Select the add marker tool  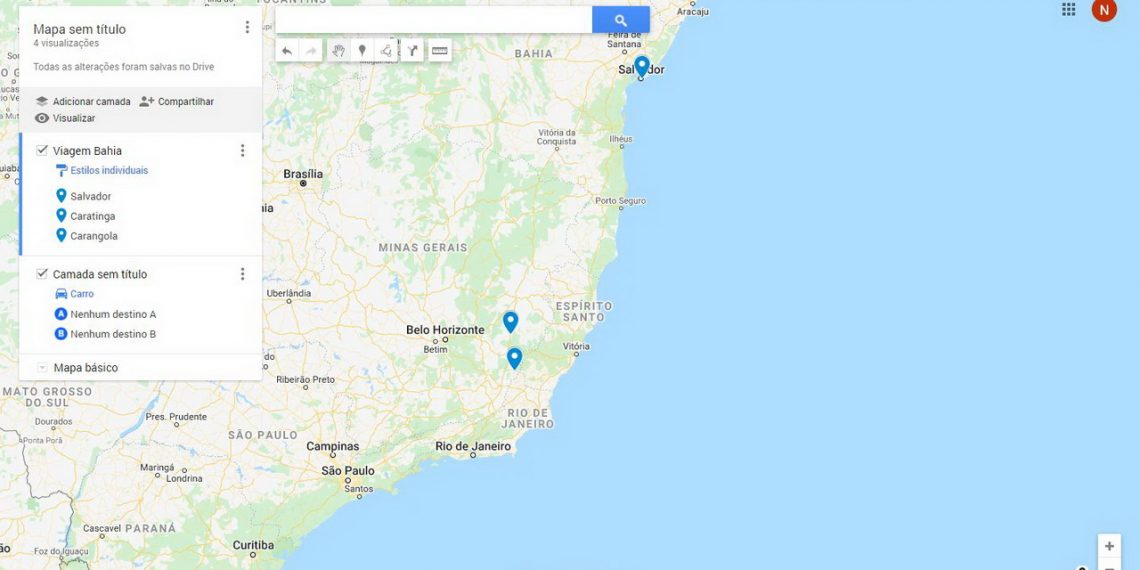click(362, 50)
